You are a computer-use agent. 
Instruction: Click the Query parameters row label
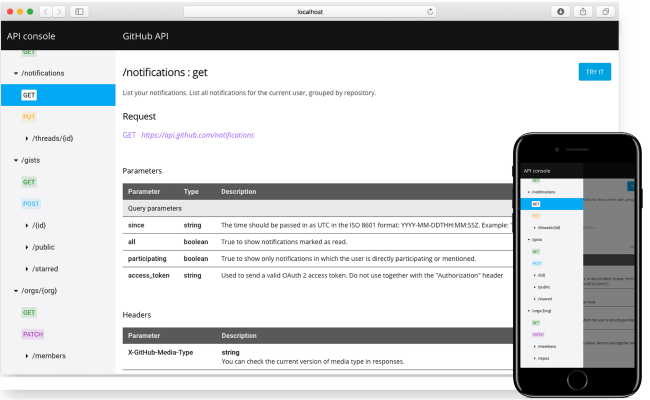[155, 208]
